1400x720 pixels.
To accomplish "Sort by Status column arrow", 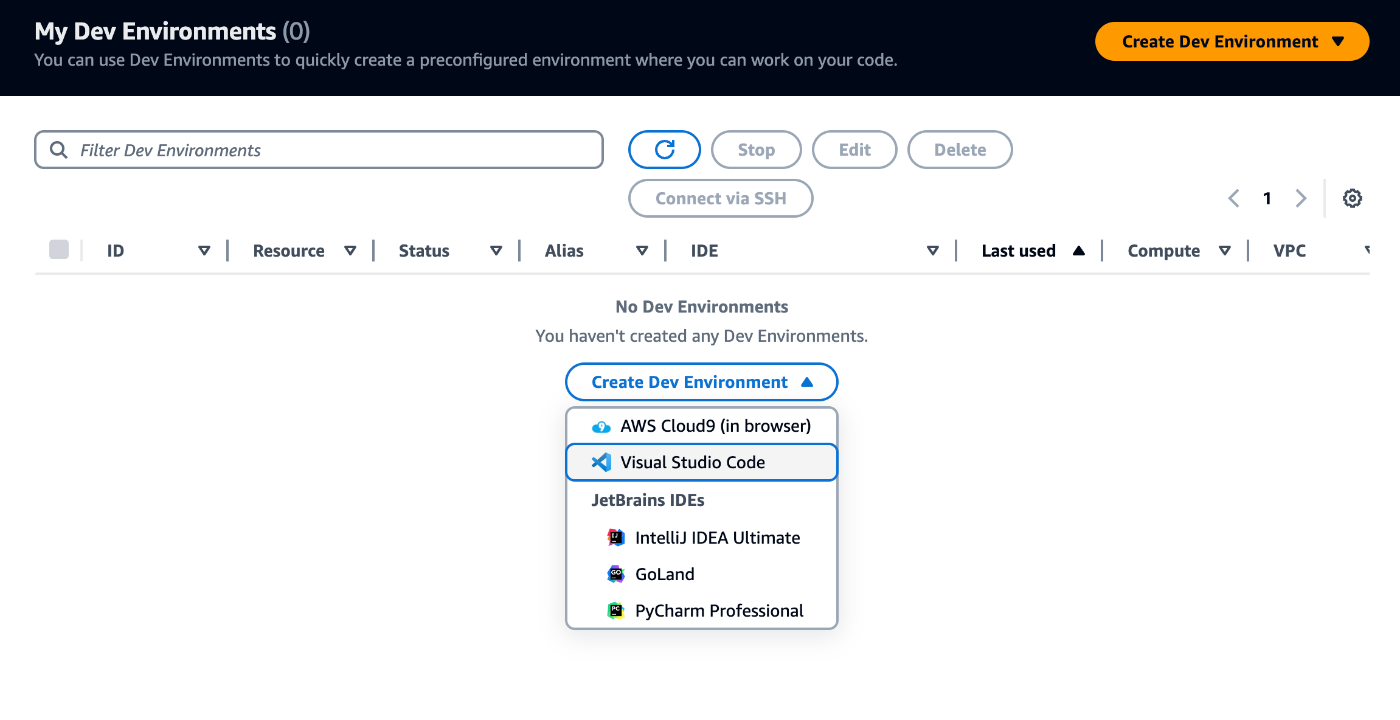I will (496, 251).
